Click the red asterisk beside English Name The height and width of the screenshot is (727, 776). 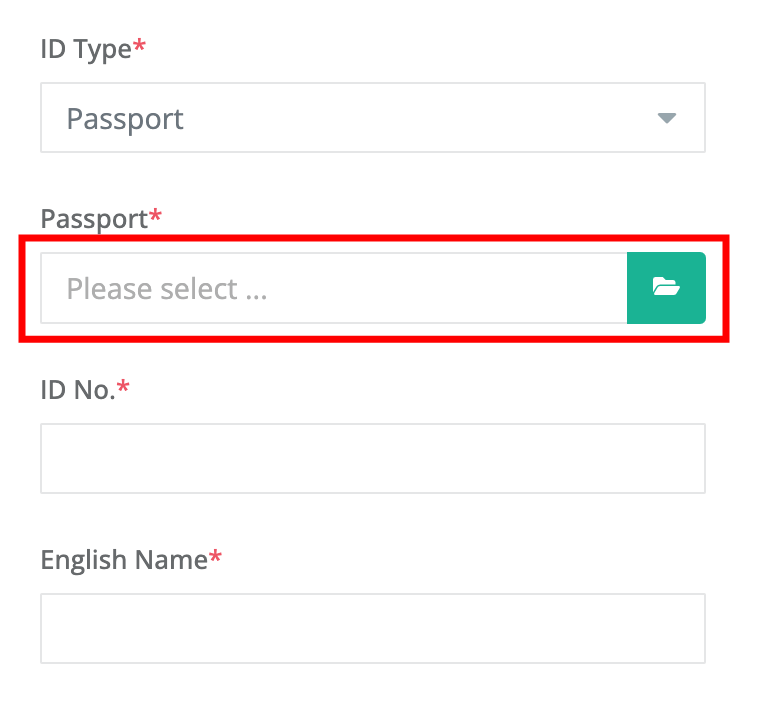click(215, 556)
